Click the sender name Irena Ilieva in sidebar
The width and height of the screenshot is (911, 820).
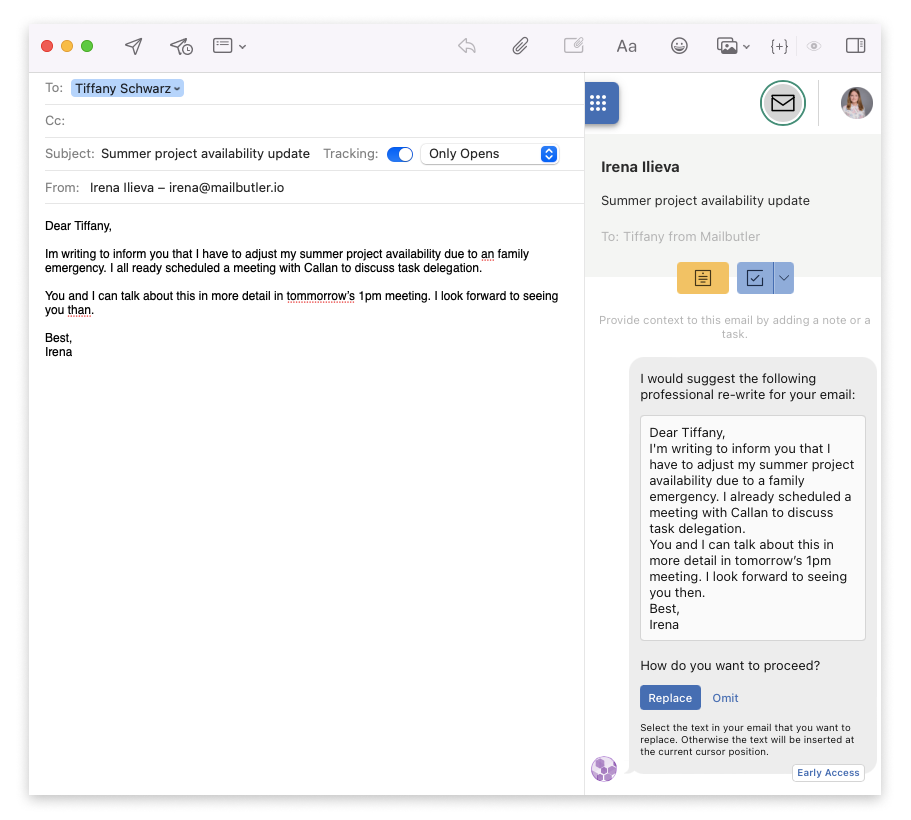click(x=640, y=167)
